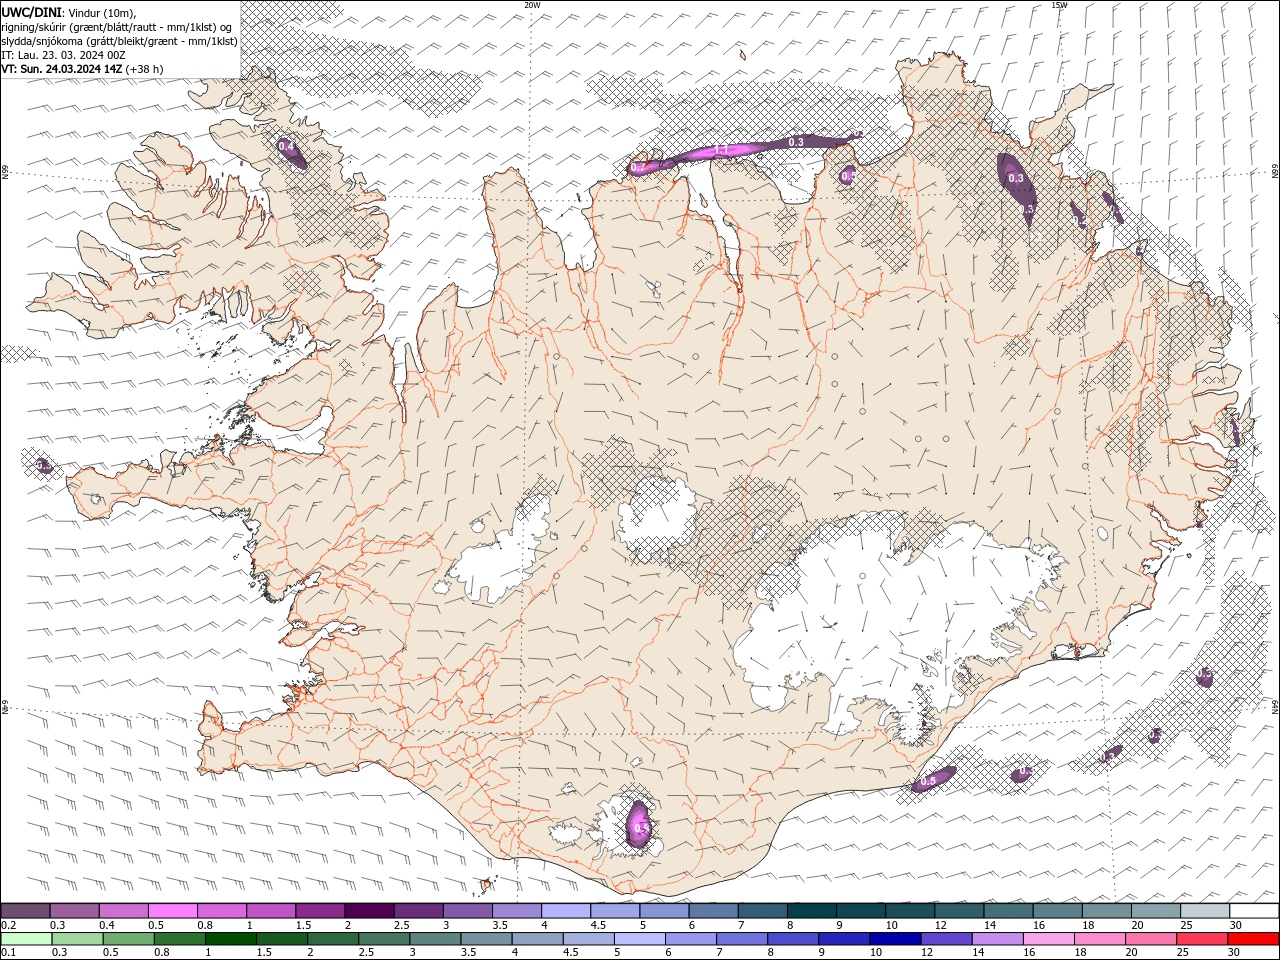The width and height of the screenshot is (1280, 960).
Task: Click the white 30 swatch in upper legend
Action: point(1253,910)
